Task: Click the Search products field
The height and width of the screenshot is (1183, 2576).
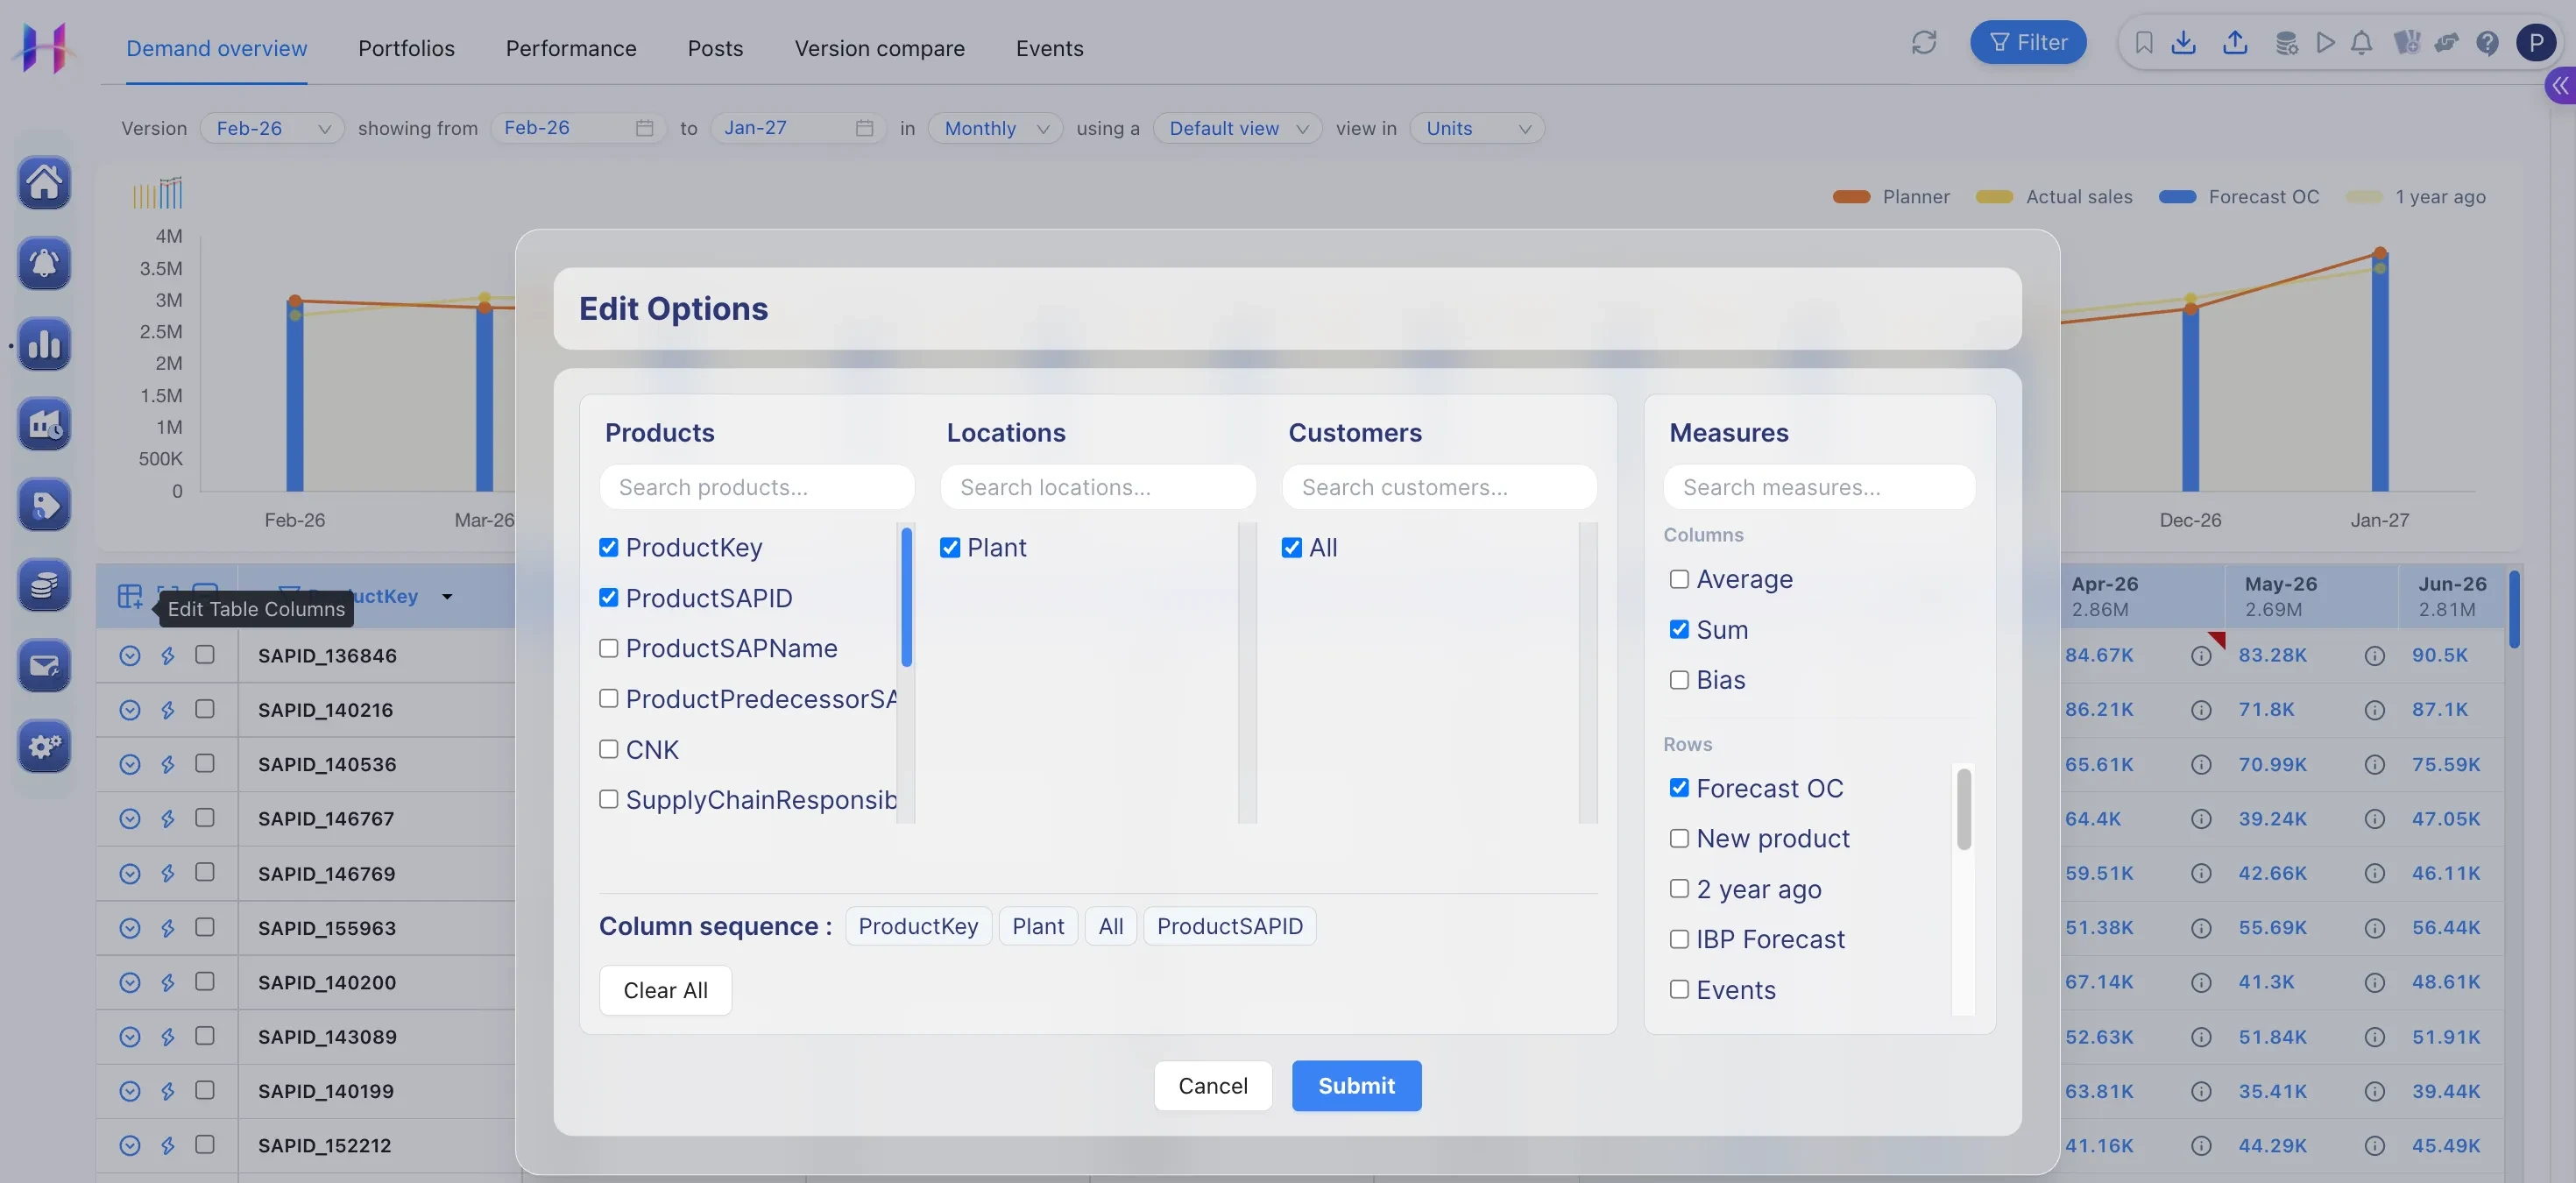Action: pos(757,487)
